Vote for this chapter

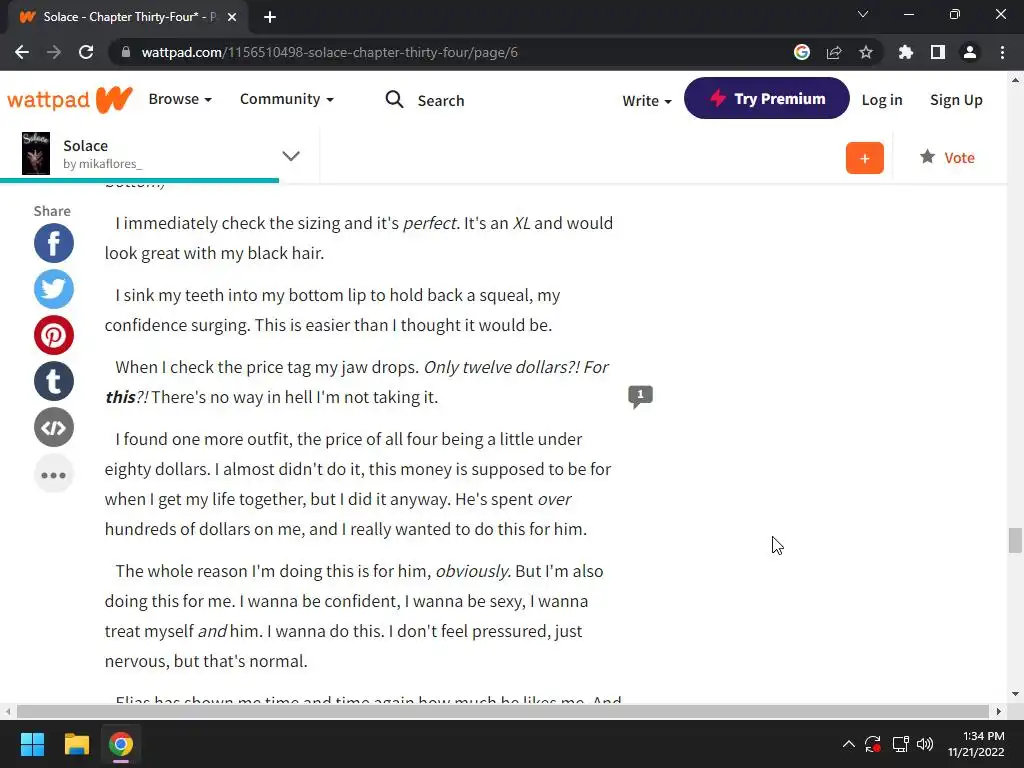(x=947, y=157)
